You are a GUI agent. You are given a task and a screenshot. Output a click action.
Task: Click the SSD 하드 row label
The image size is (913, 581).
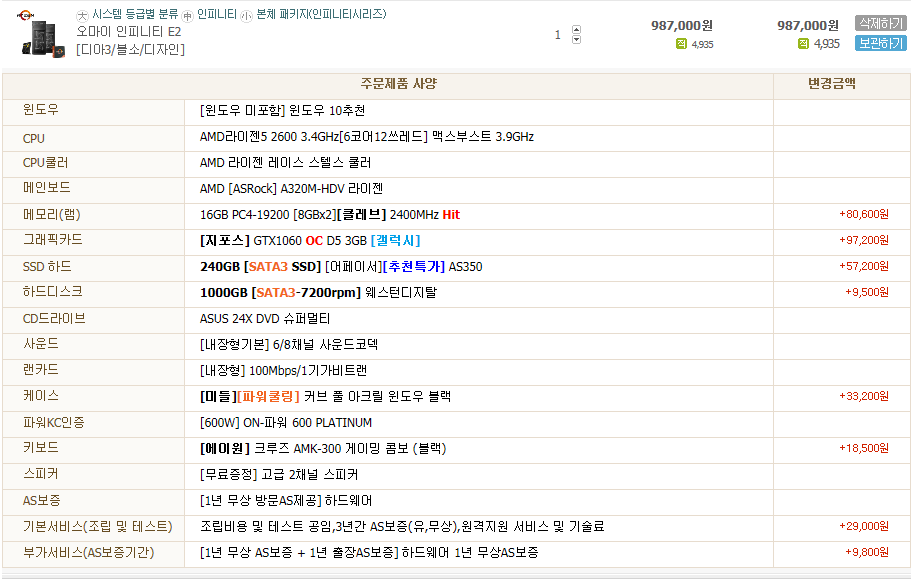(47, 267)
